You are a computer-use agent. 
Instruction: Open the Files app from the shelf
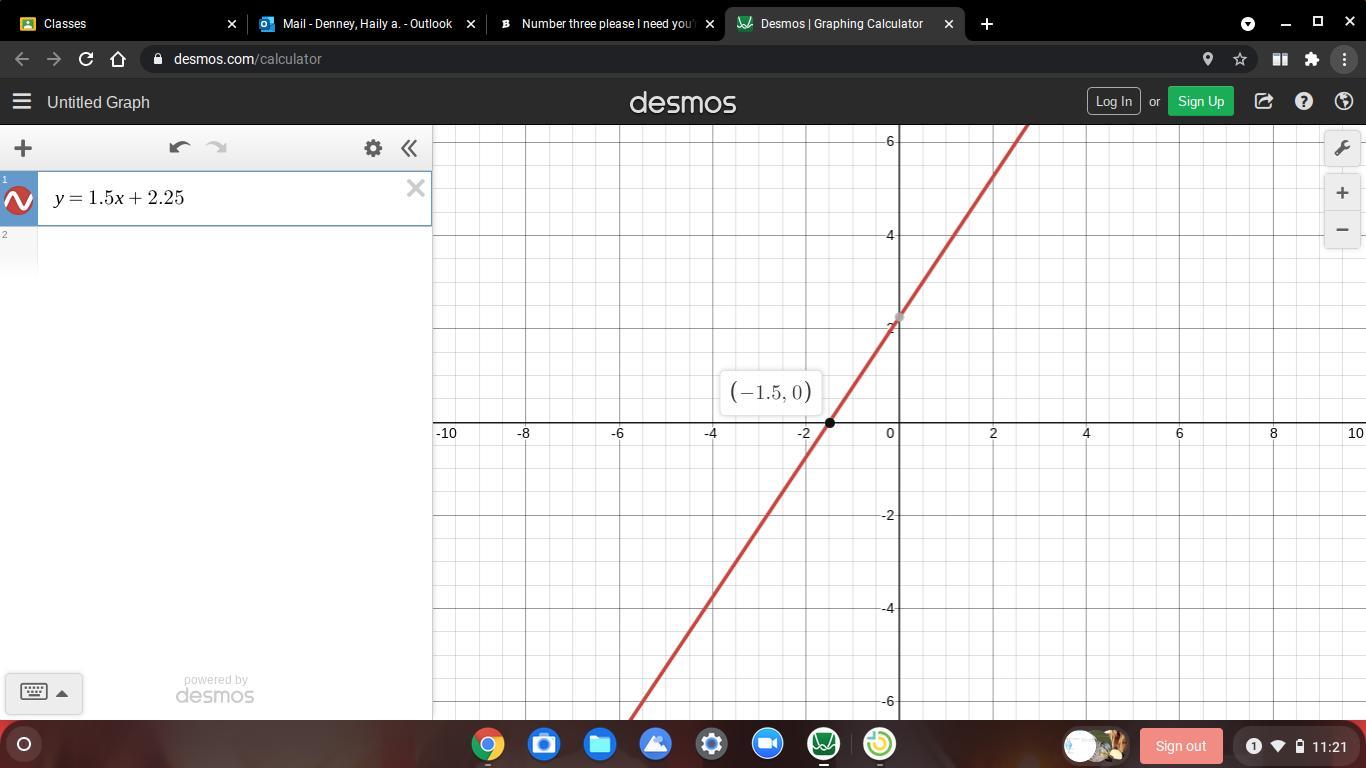(x=600, y=744)
